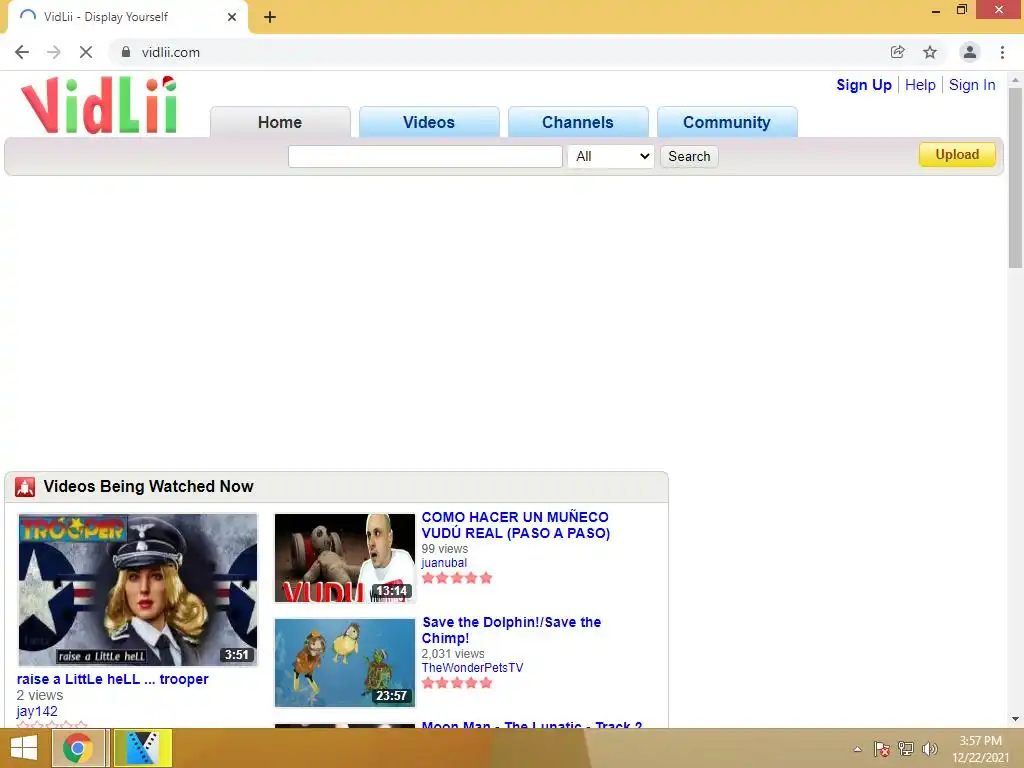Click the 2,031 views text
Viewport: 1024px width, 768px height.
pyautogui.click(x=453, y=654)
